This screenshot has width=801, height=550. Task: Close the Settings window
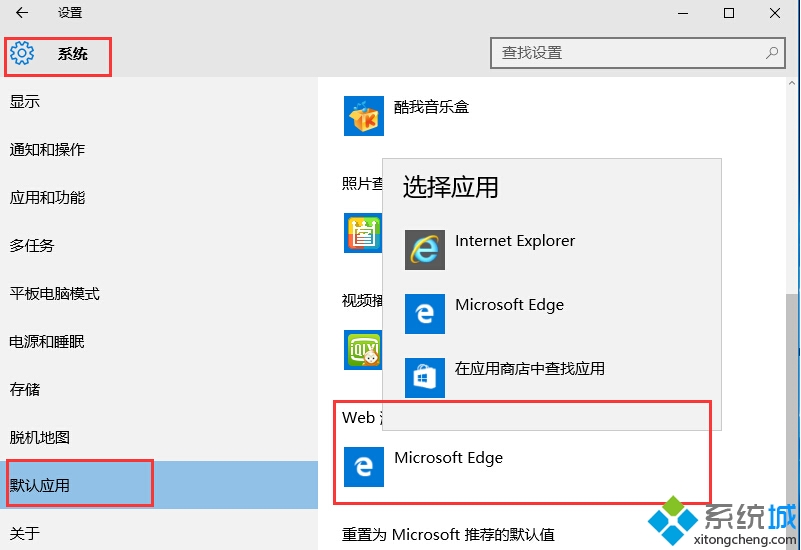[775, 13]
